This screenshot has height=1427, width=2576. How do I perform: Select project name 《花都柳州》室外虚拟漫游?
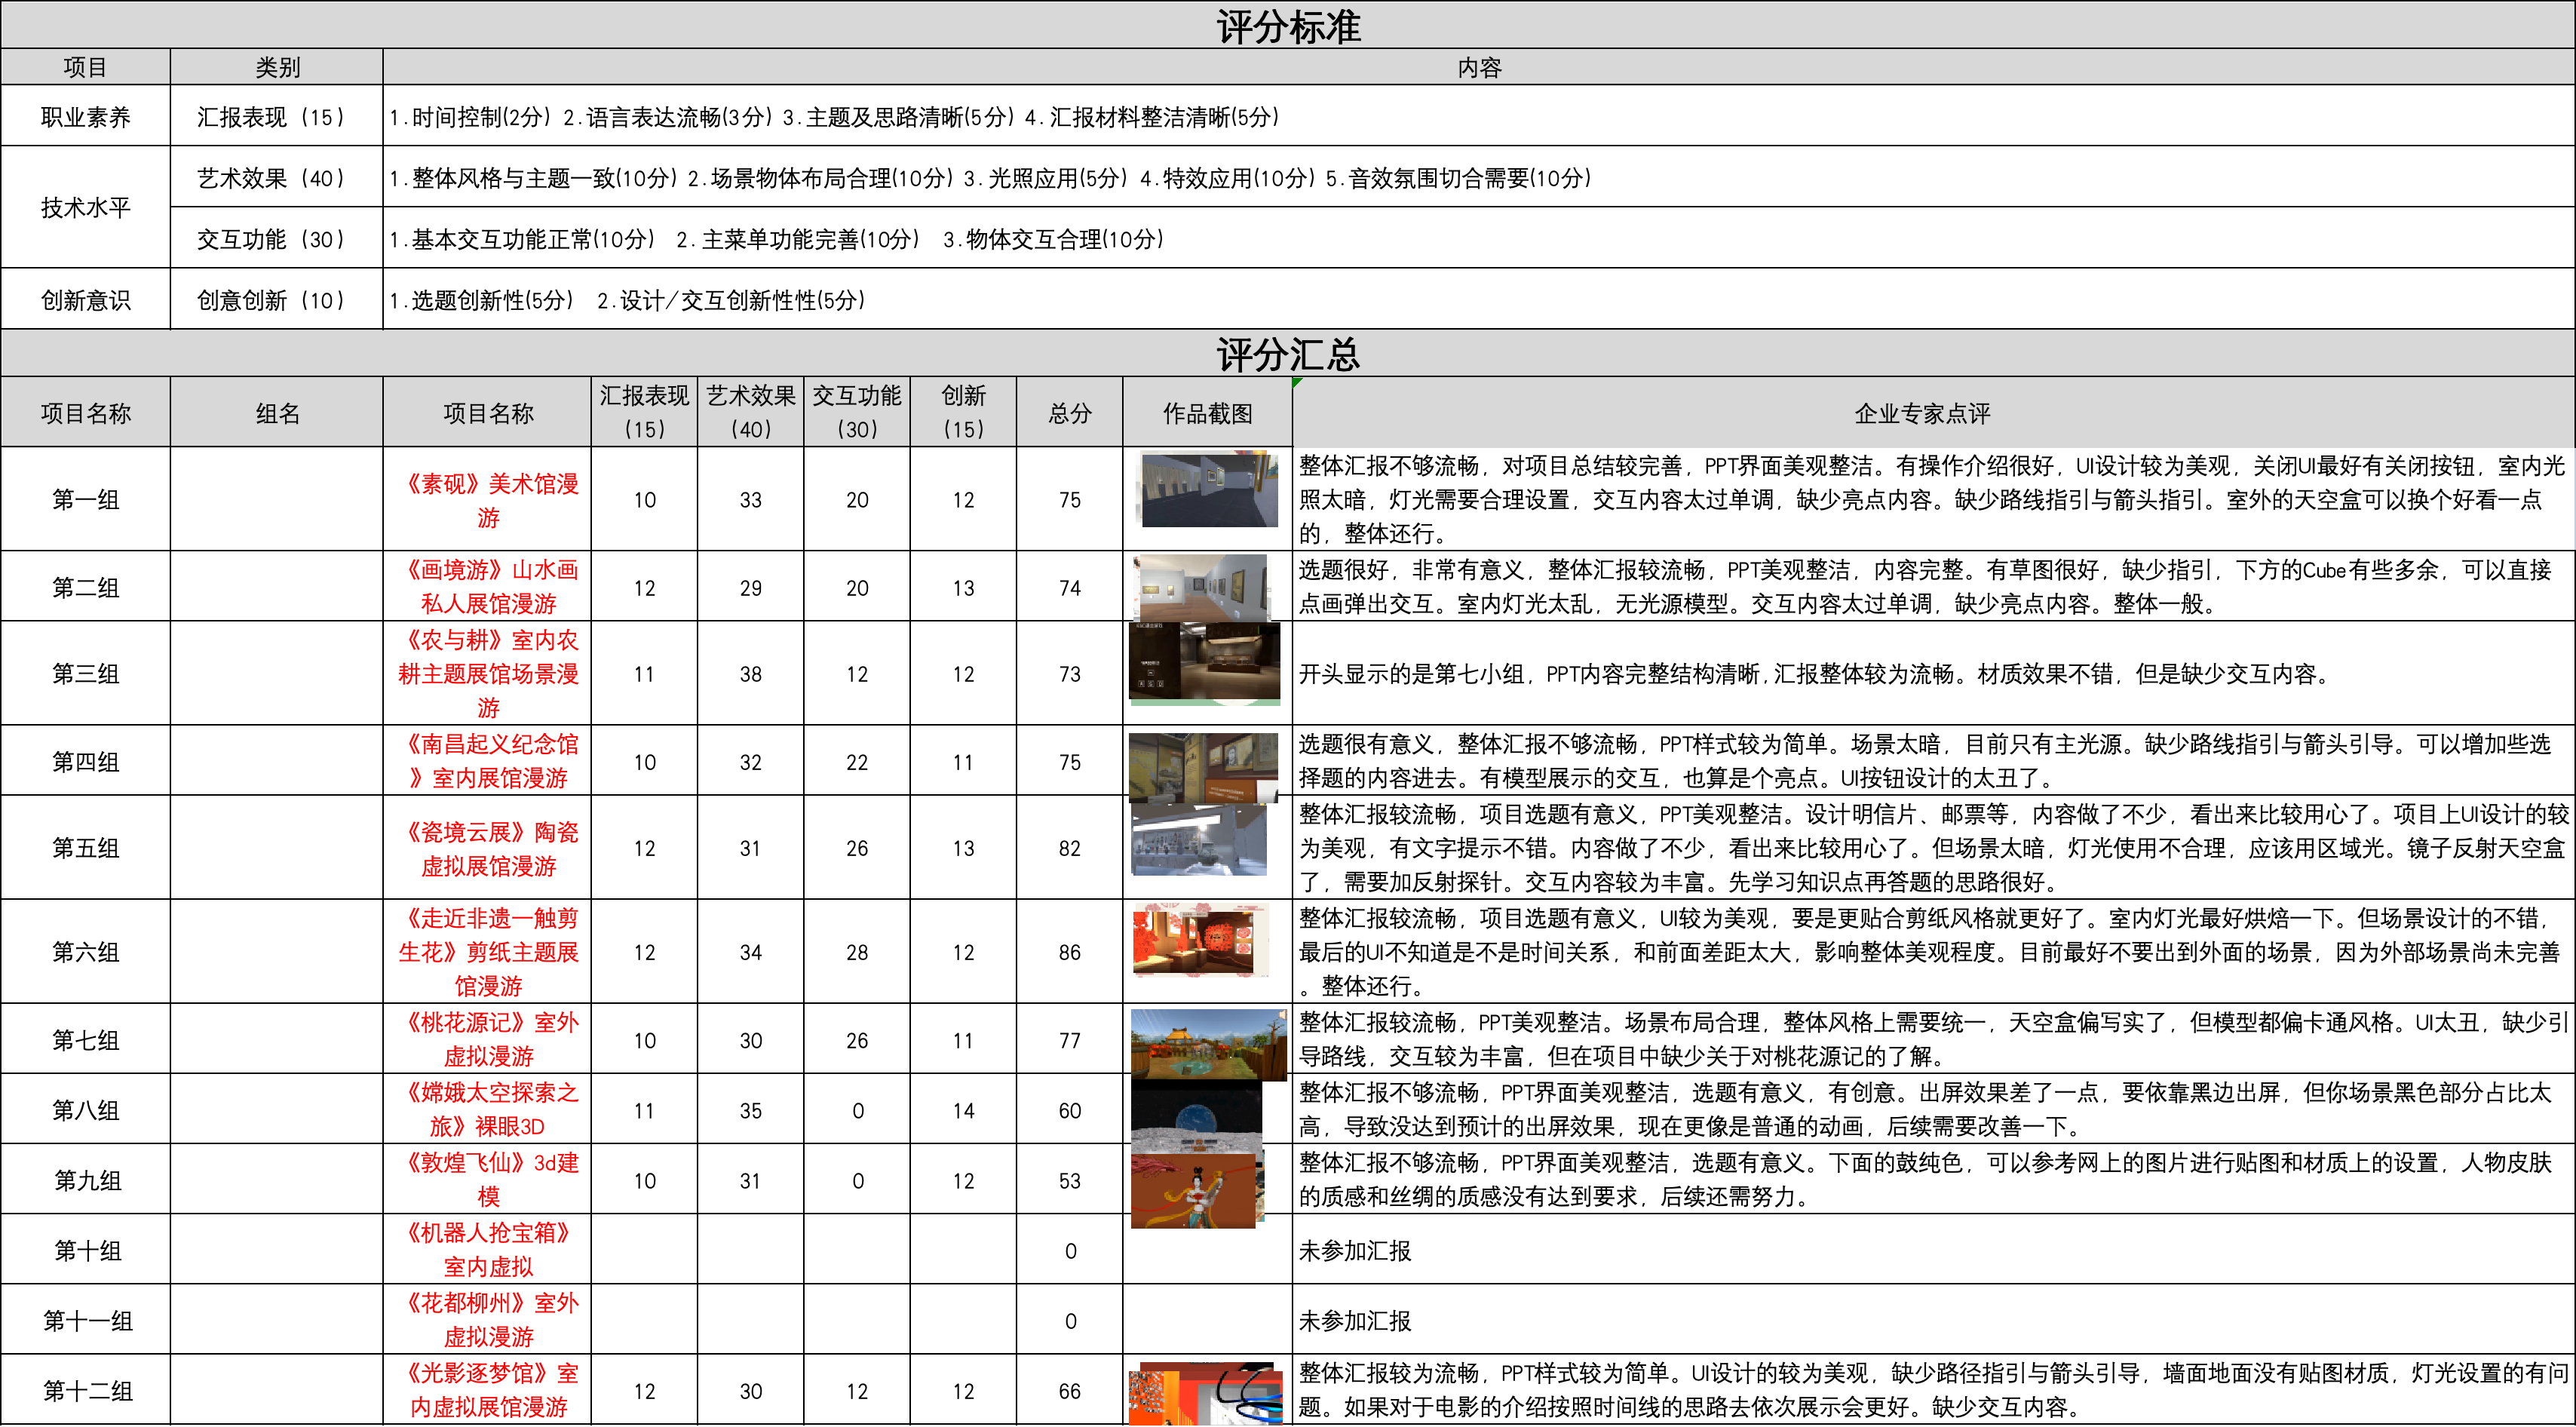488,1318
